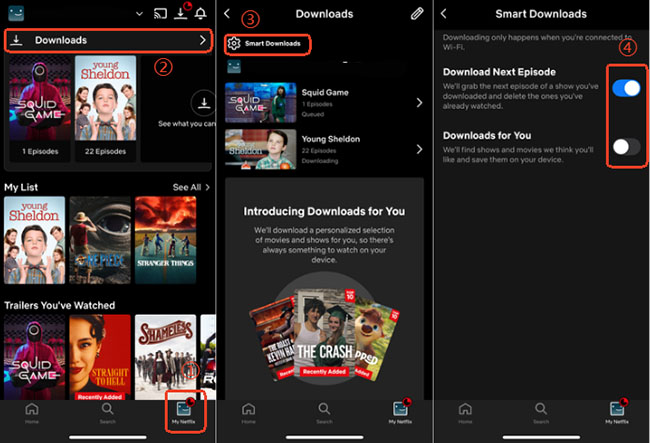Go to Search tab in first screen

tap(107, 413)
